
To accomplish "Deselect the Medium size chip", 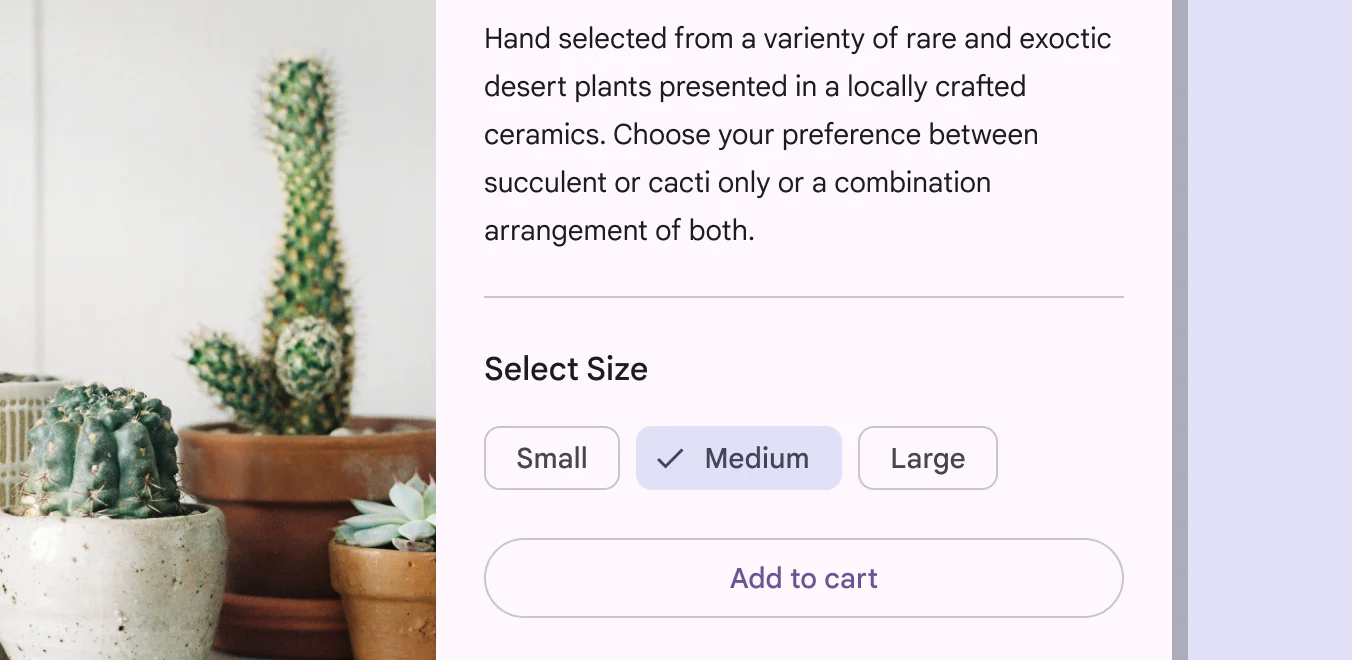I will click(739, 458).
